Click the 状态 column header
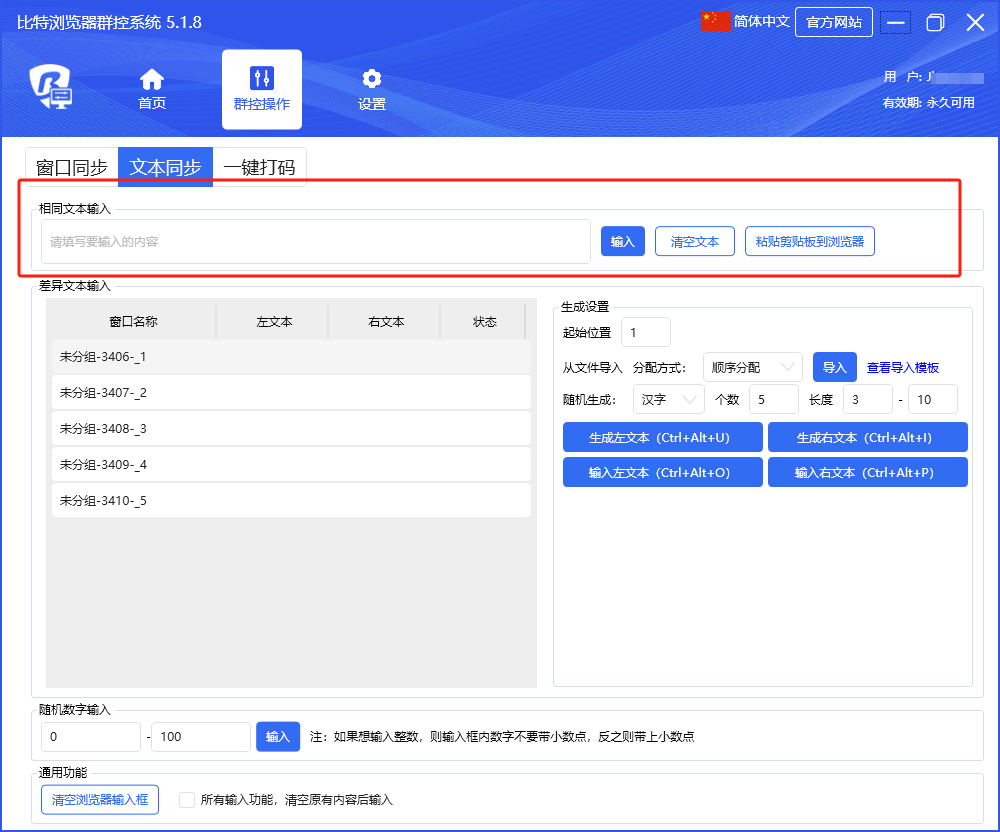The width and height of the screenshot is (1000, 832). [484, 322]
